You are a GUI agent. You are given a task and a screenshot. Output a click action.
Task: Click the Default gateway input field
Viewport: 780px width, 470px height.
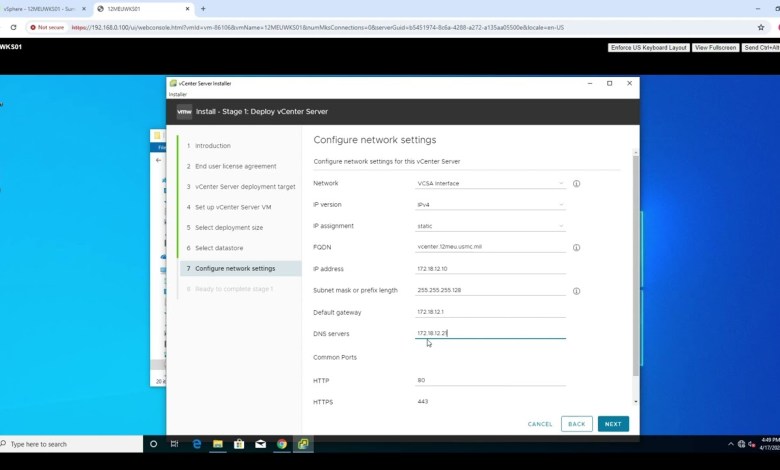(x=490, y=312)
